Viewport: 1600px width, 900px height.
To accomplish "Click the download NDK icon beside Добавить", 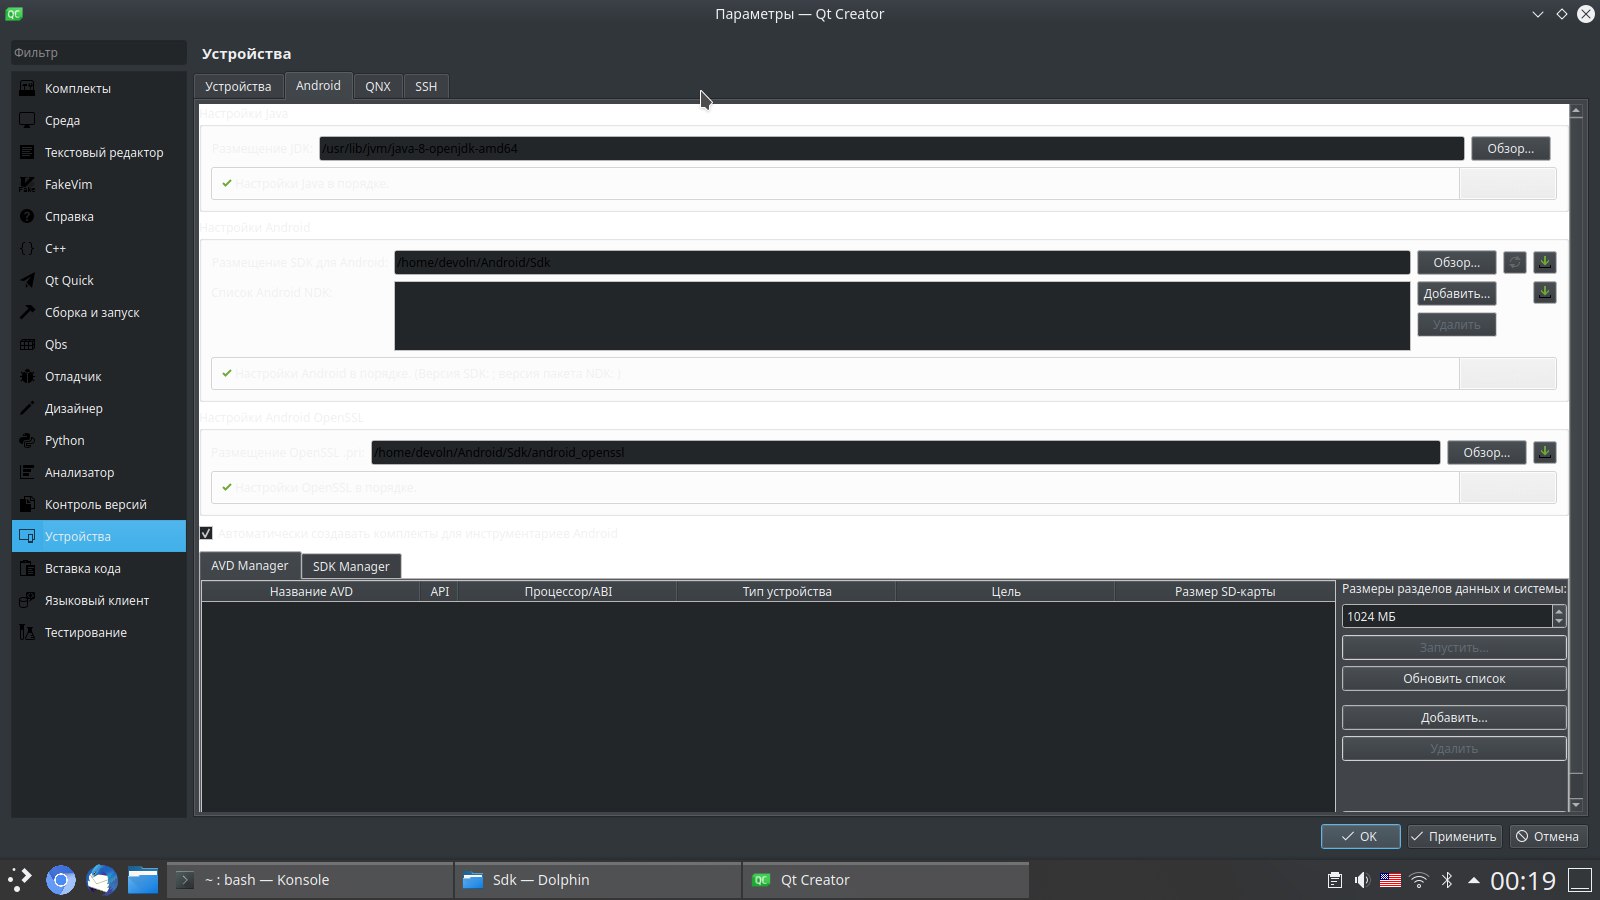I will 1545,293.
